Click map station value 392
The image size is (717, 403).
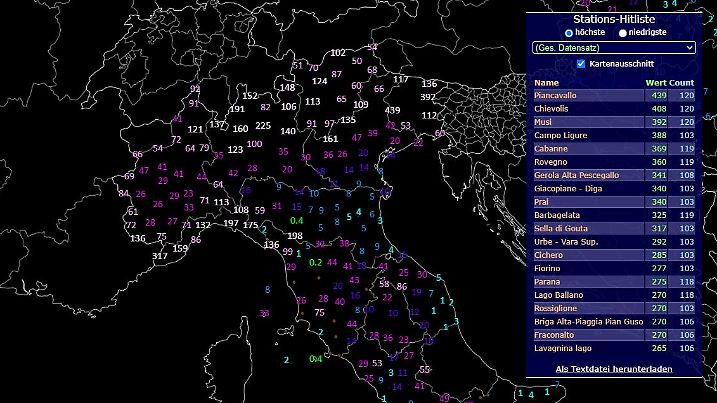tap(428, 97)
